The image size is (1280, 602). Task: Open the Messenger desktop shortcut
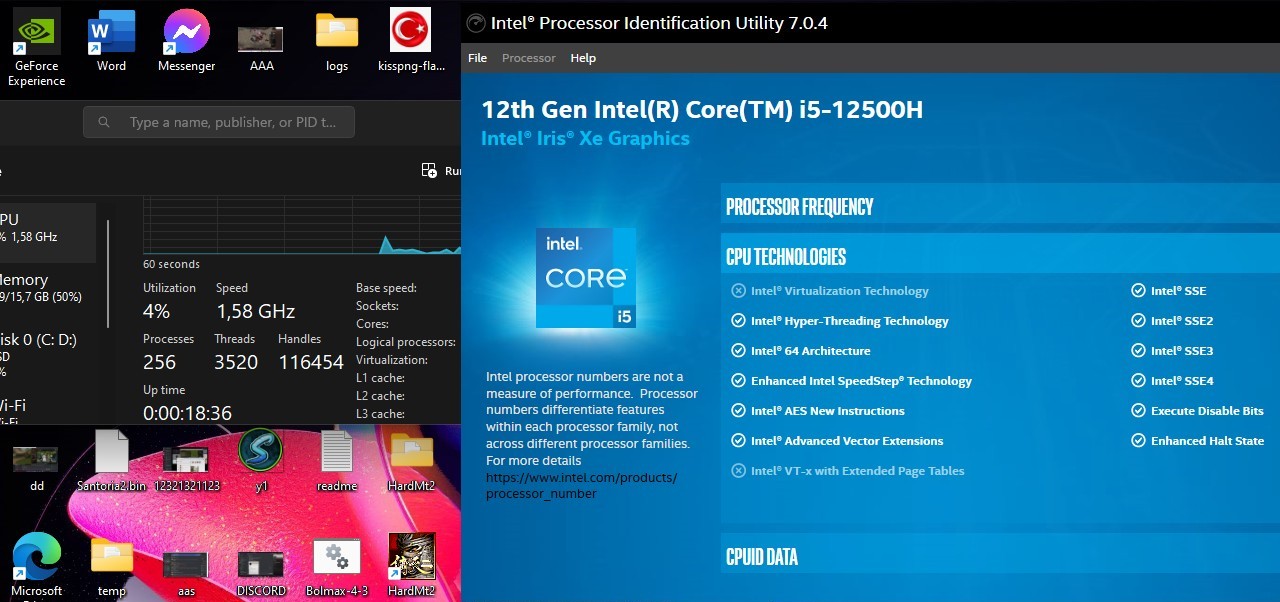tap(186, 32)
